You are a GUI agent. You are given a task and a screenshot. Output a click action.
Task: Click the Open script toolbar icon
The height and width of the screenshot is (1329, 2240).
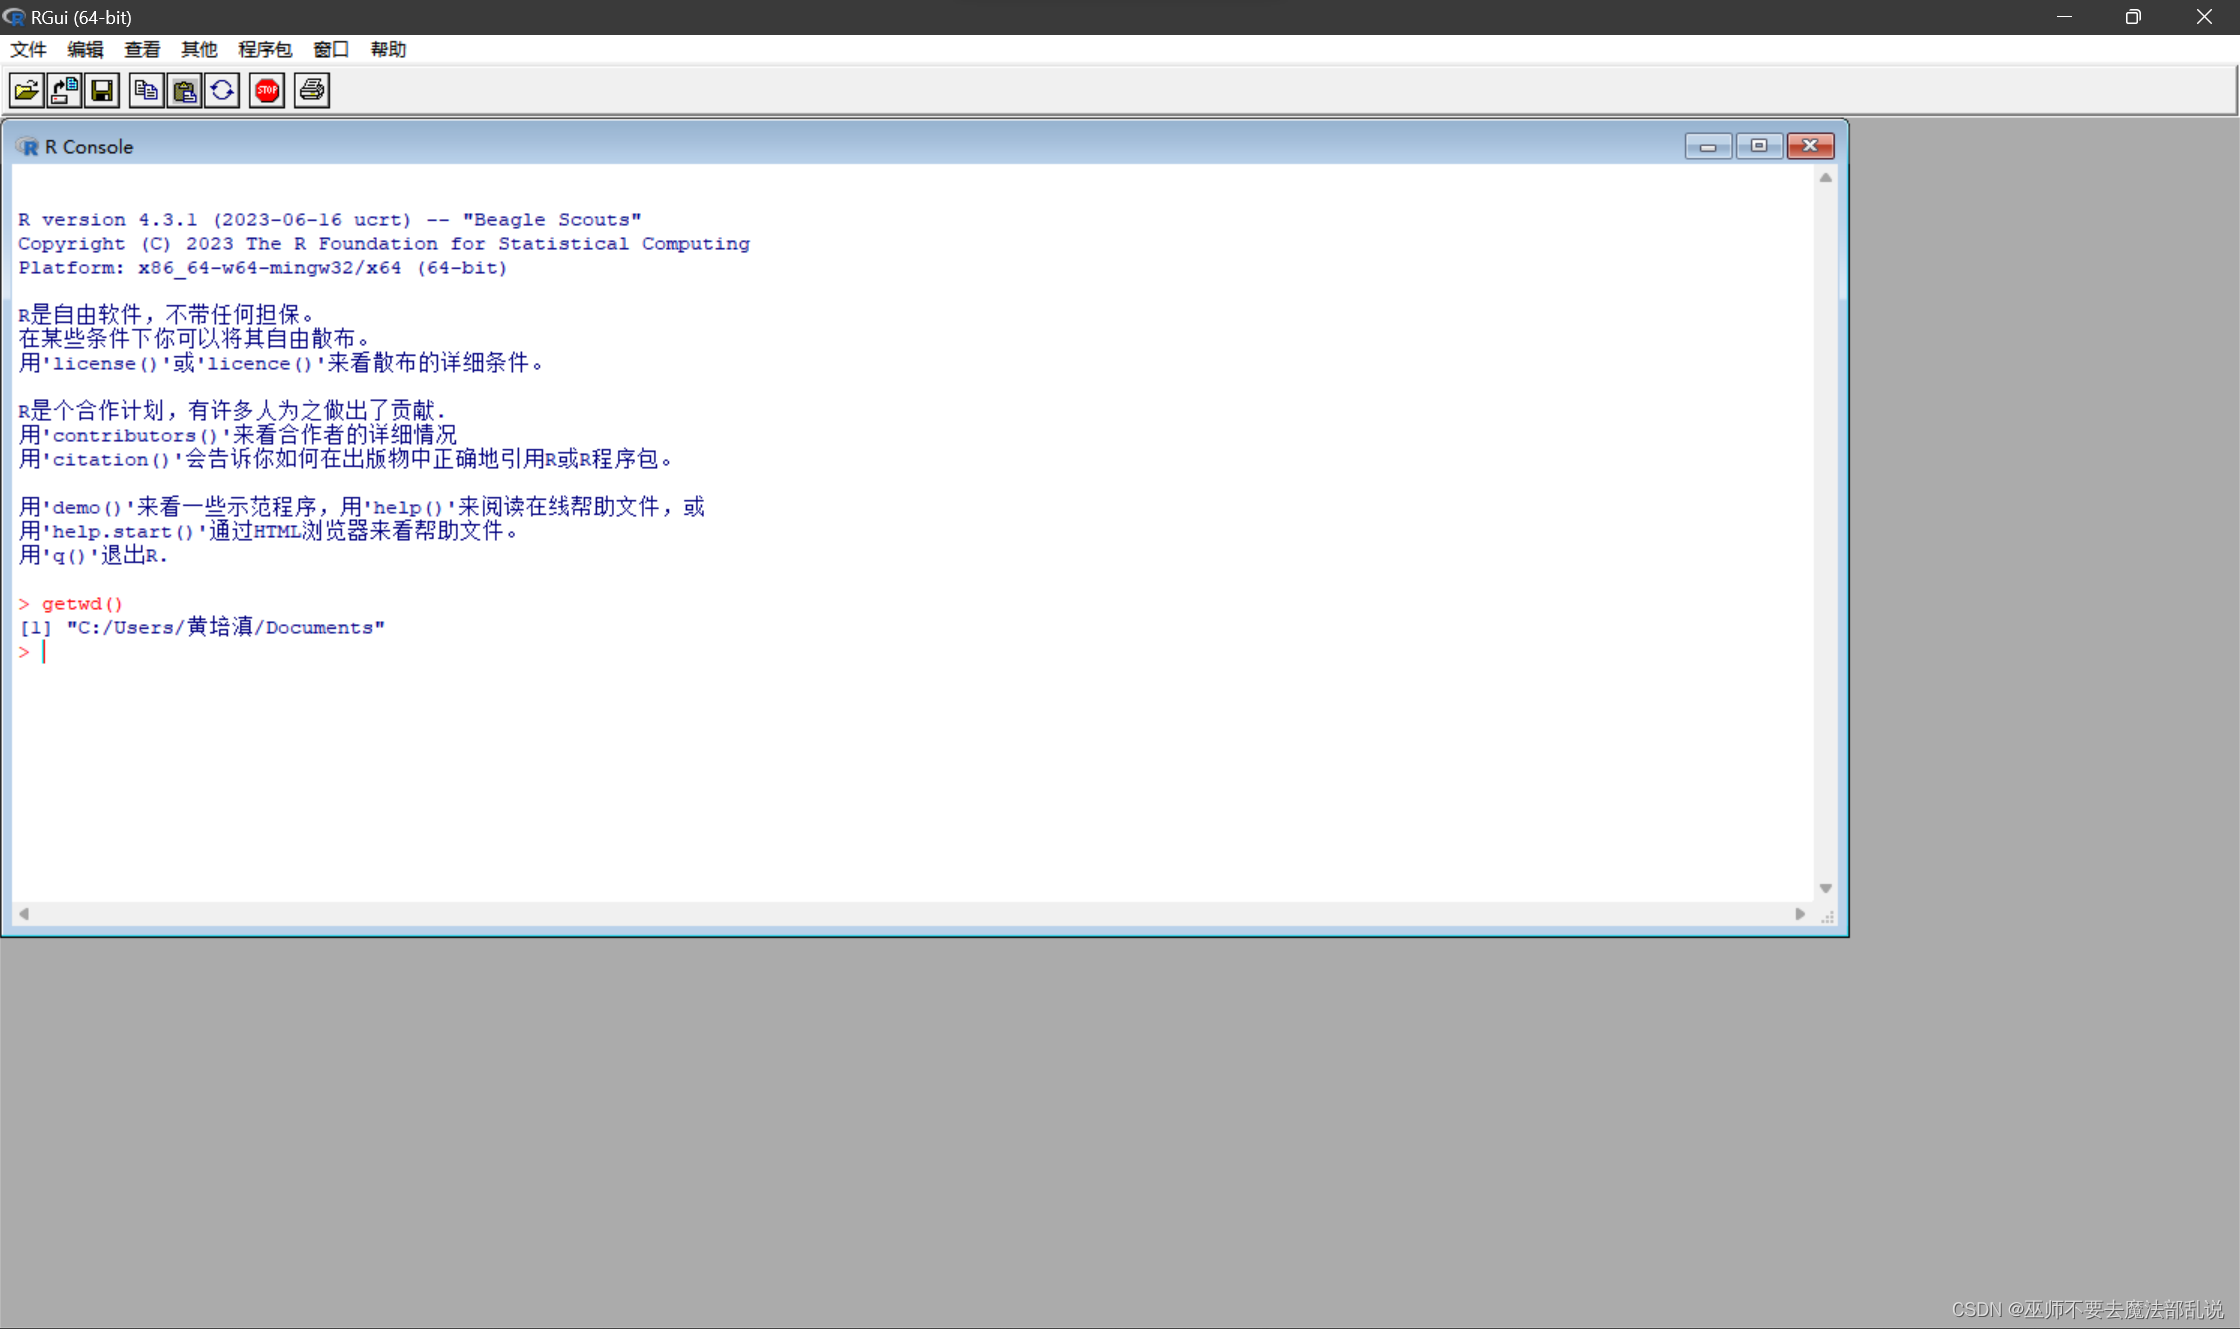(x=27, y=91)
